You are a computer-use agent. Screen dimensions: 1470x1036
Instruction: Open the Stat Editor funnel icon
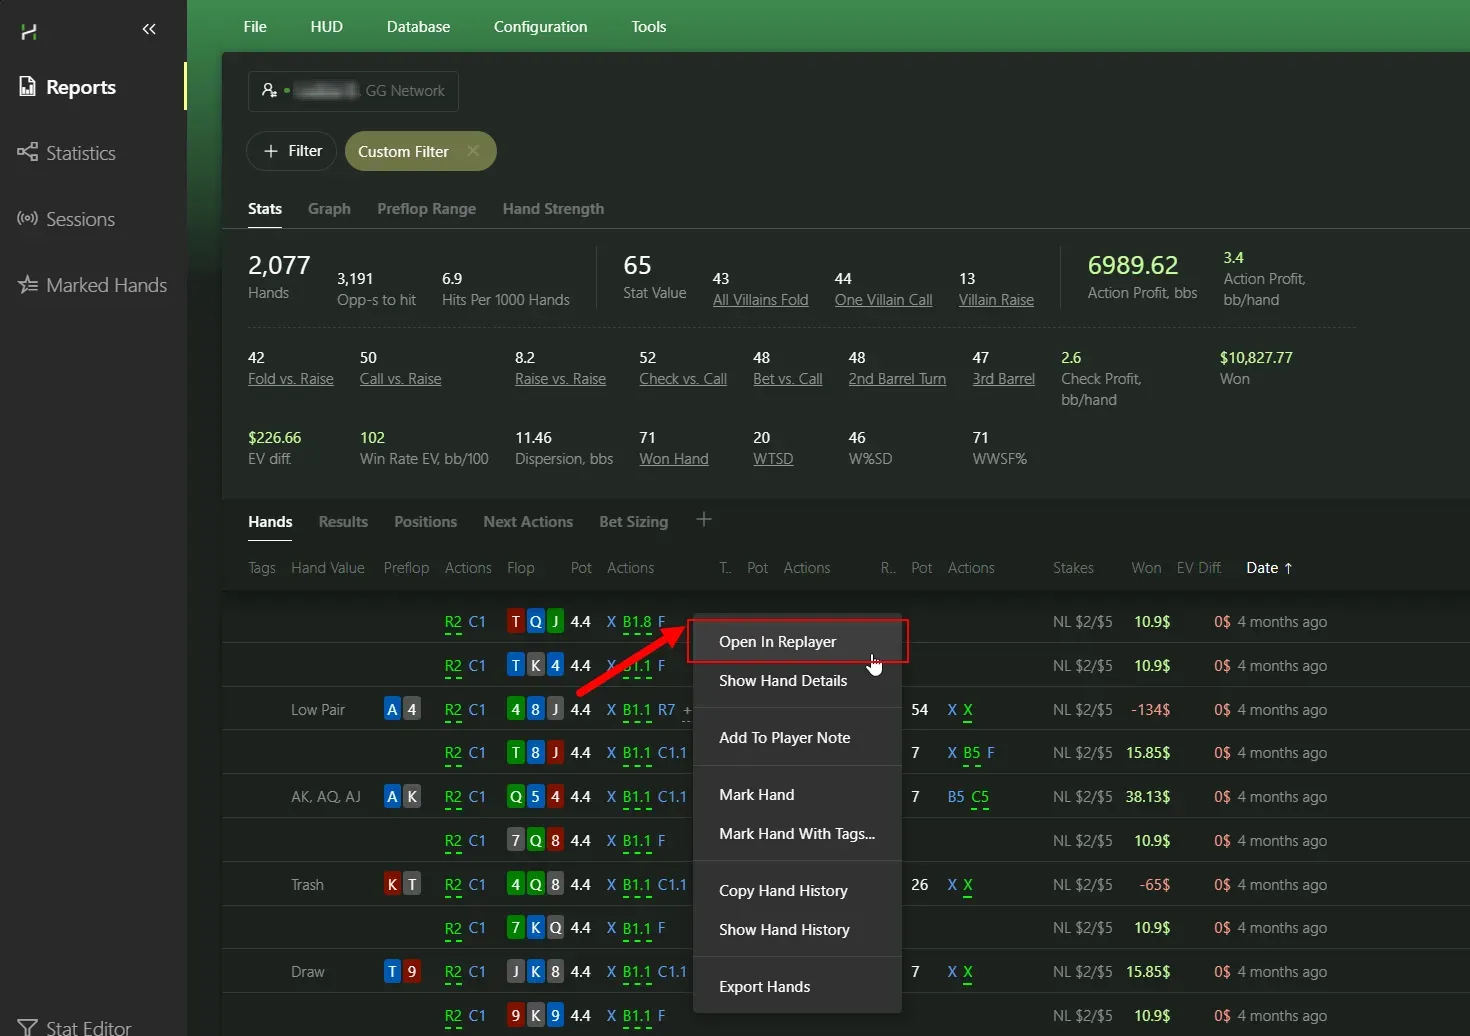point(28,1027)
